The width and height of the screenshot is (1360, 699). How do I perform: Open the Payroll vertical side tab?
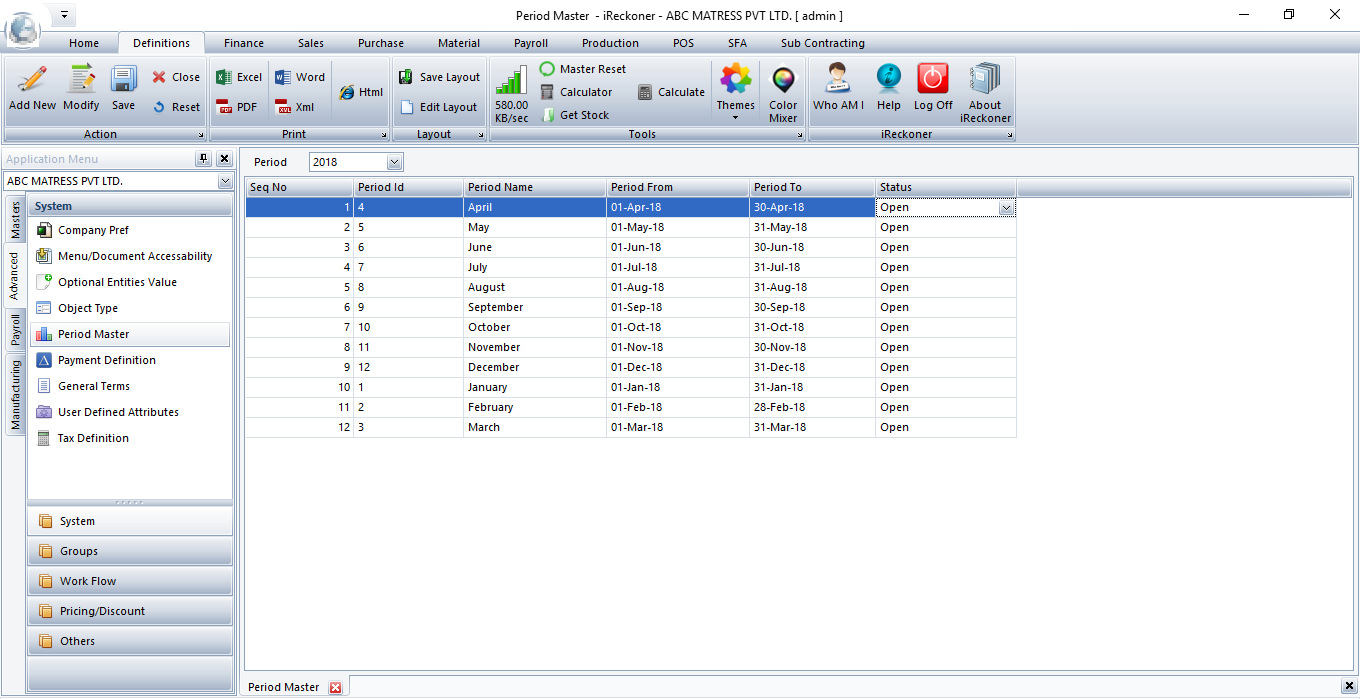tap(15, 329)
